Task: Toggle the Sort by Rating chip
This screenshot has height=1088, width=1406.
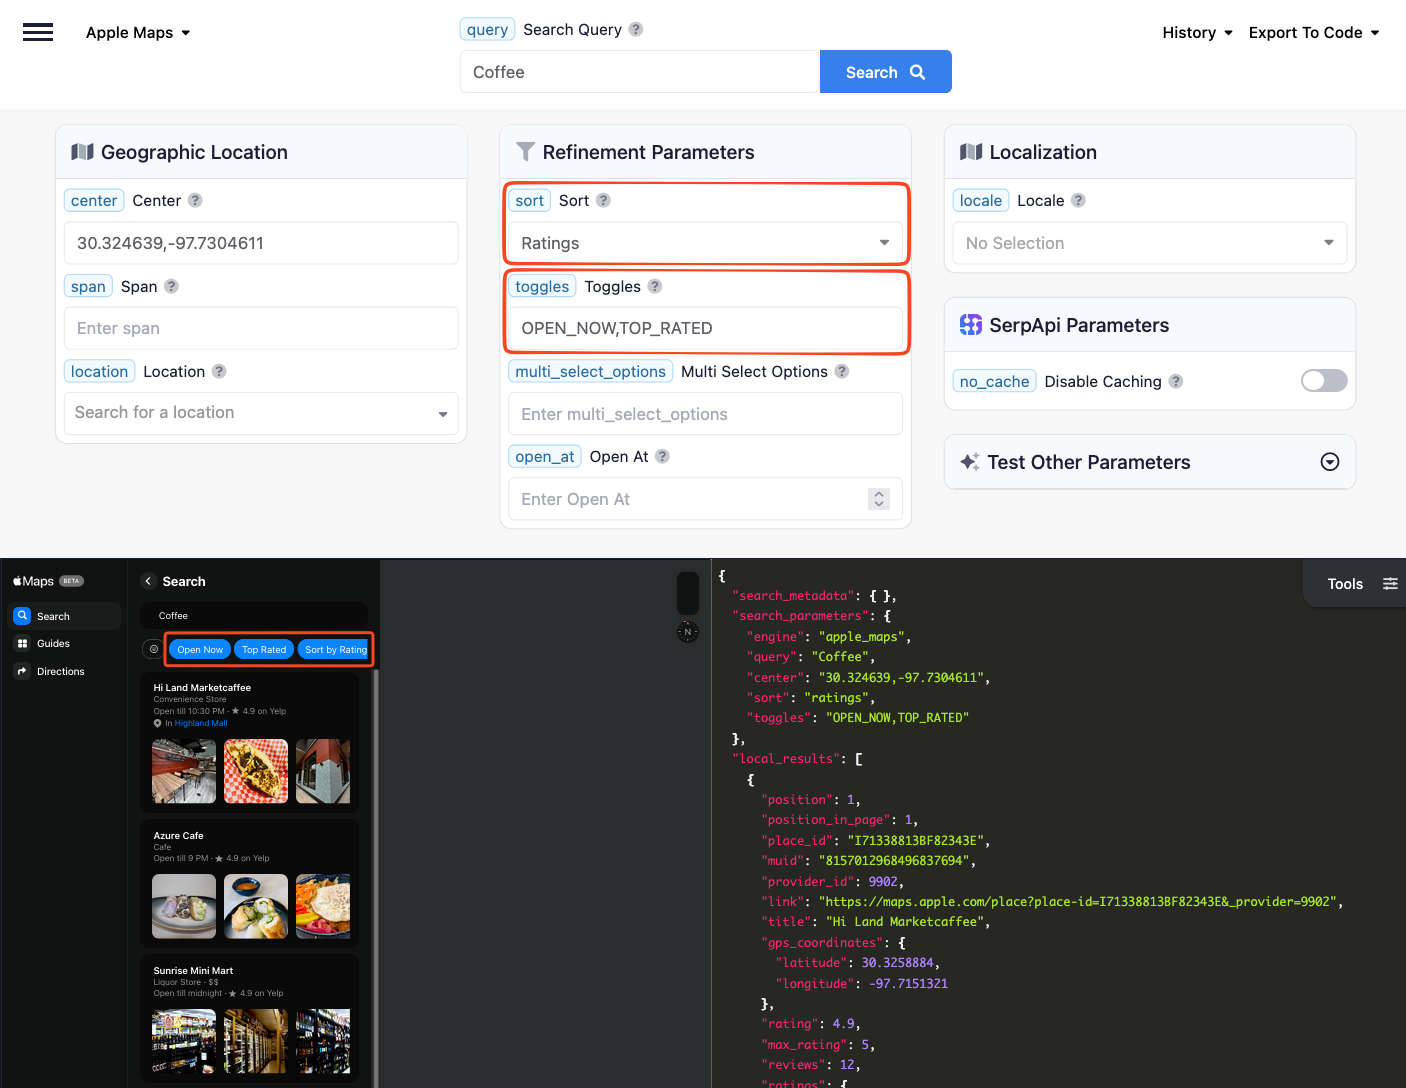Action: click(x=335, y=650)
